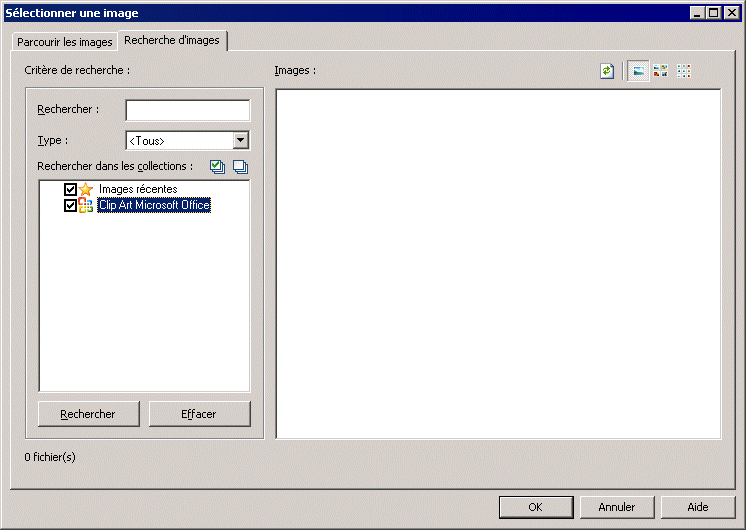746x530 pixels.
Task: Select Clip Art Microsoft Office tree row
Action: tap(154, 205)
